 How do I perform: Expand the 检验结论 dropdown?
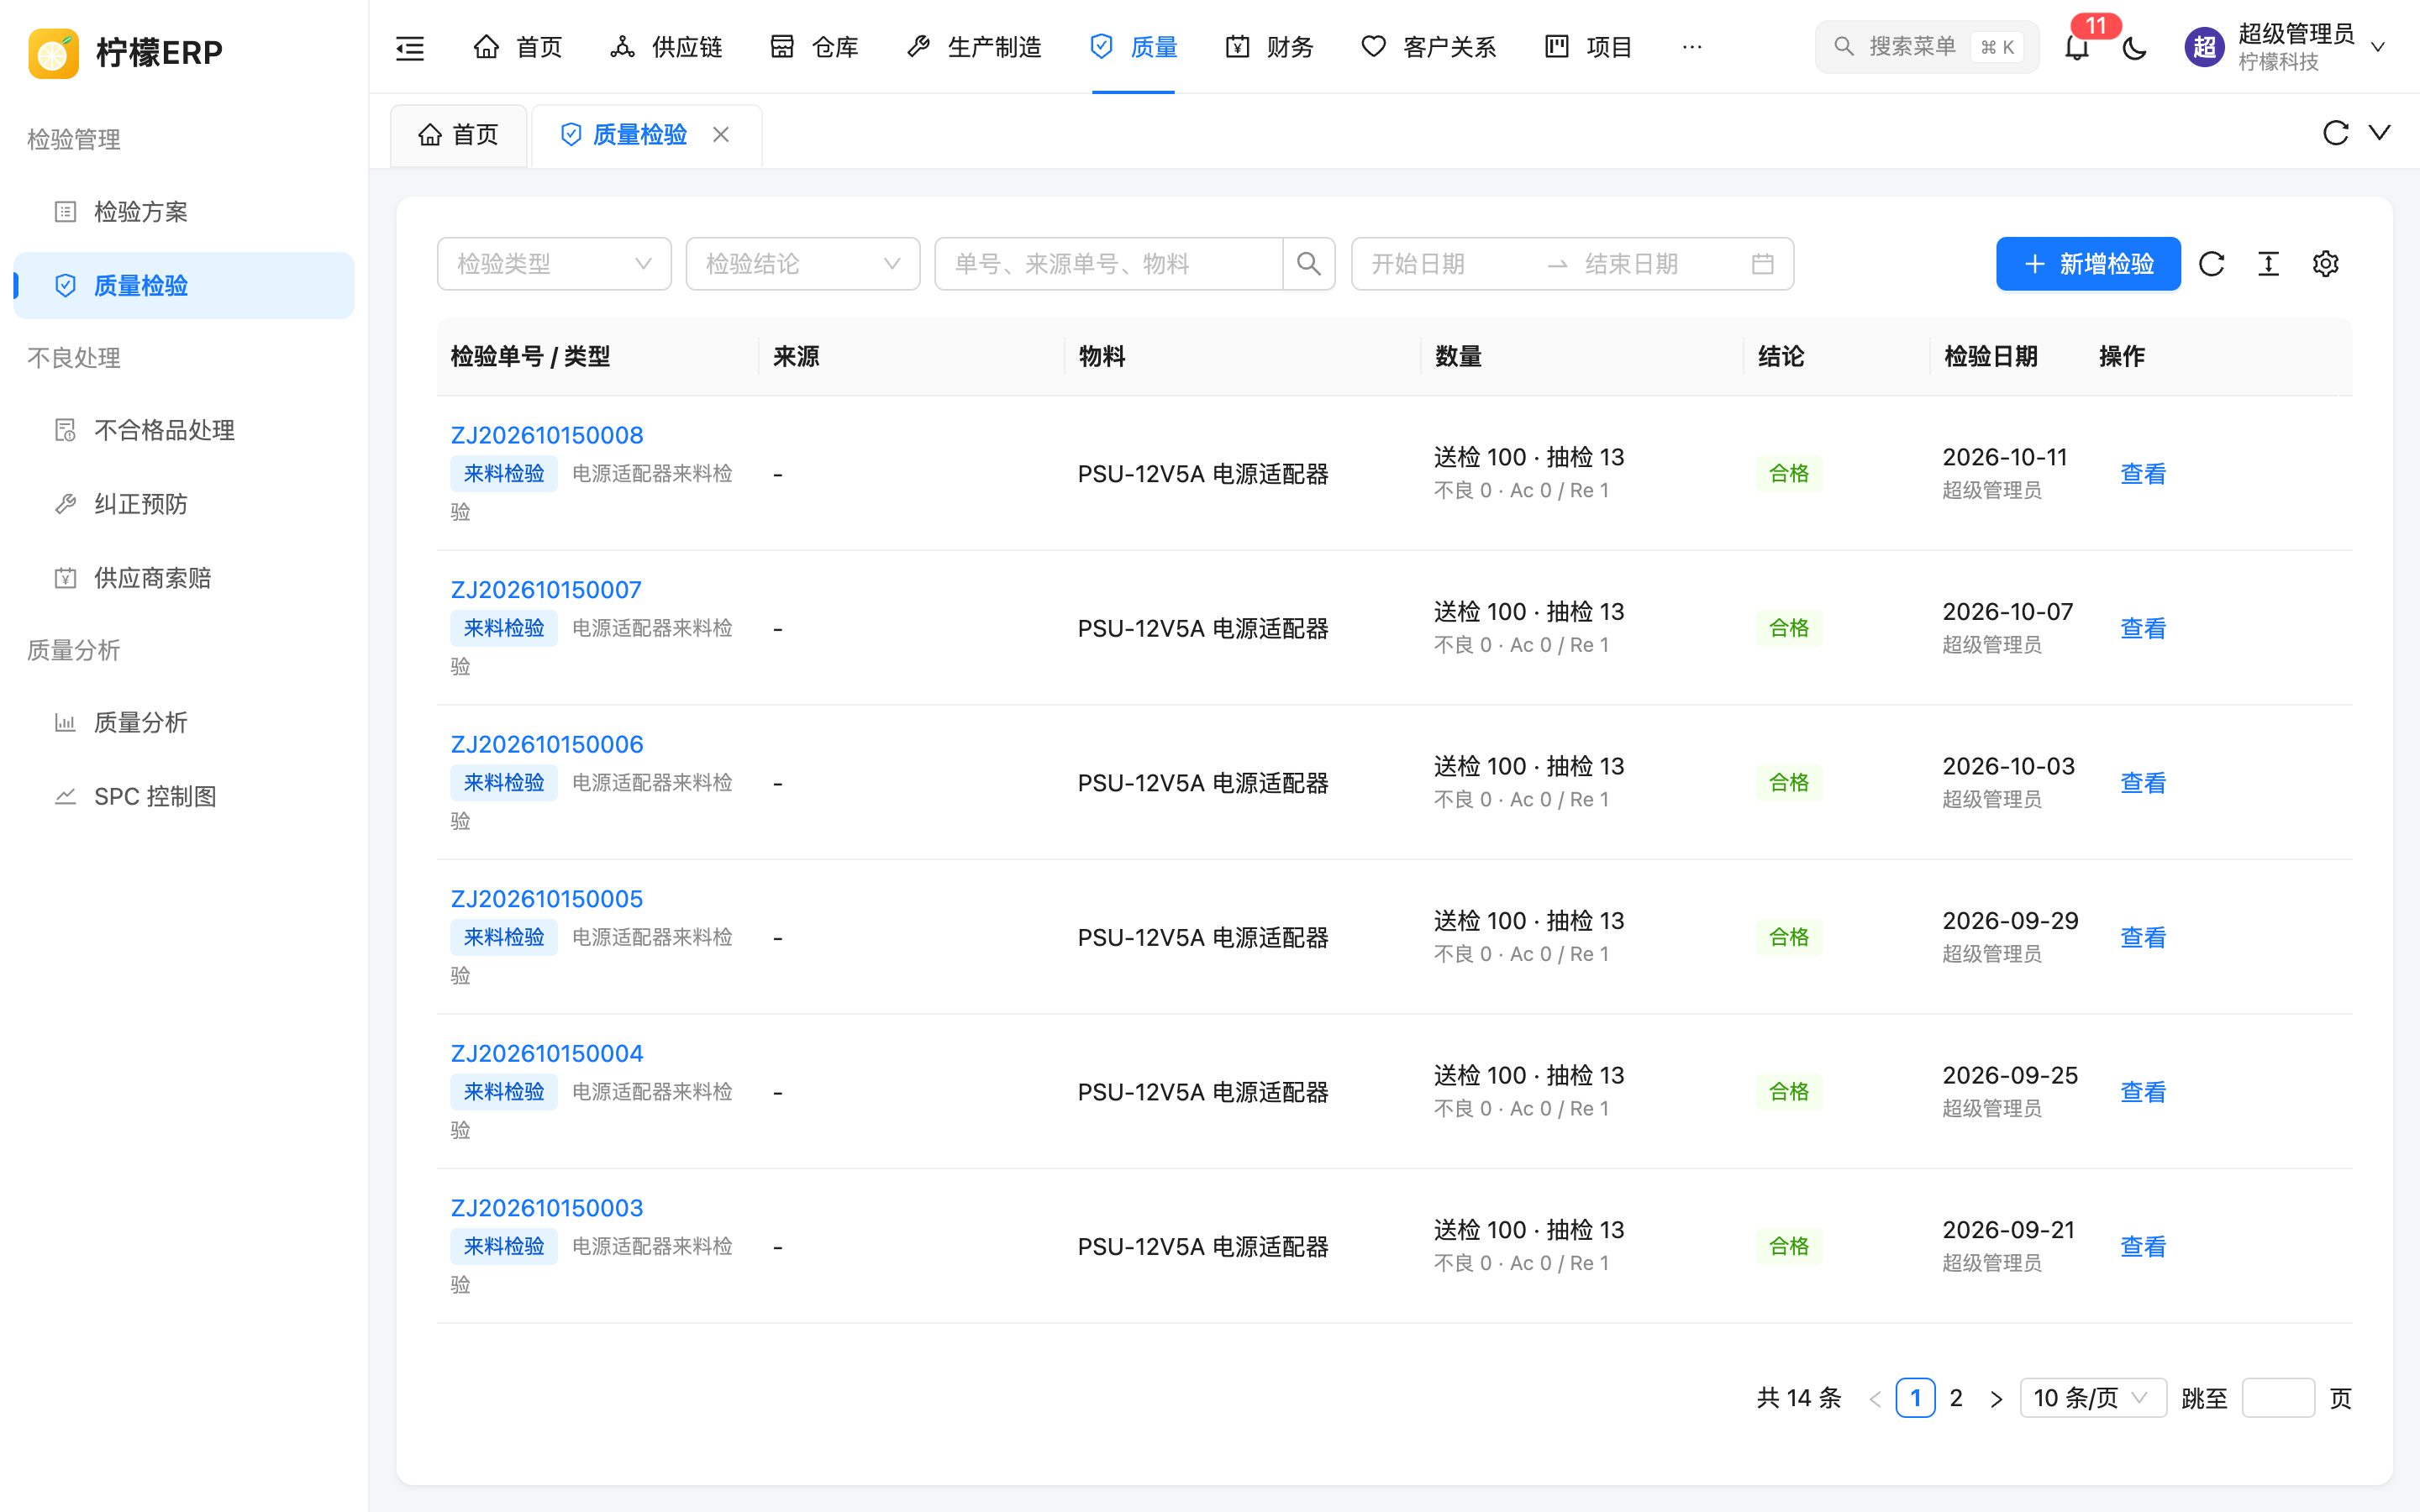coord(803,264)
